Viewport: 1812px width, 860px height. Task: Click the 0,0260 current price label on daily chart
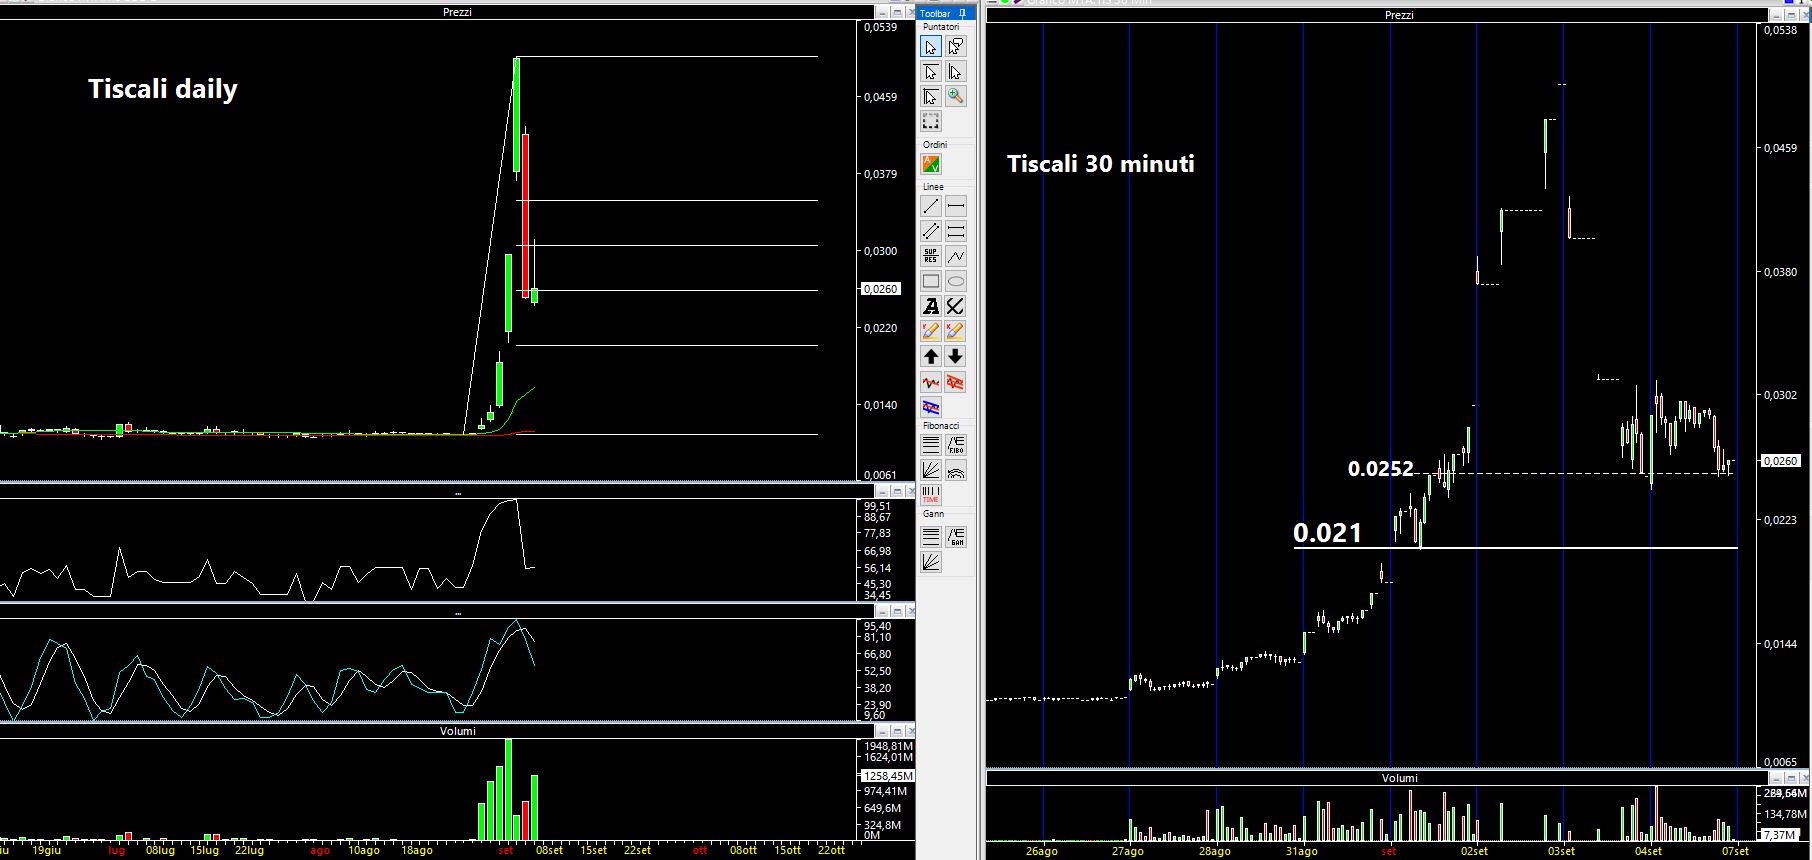tap(881, 289)
